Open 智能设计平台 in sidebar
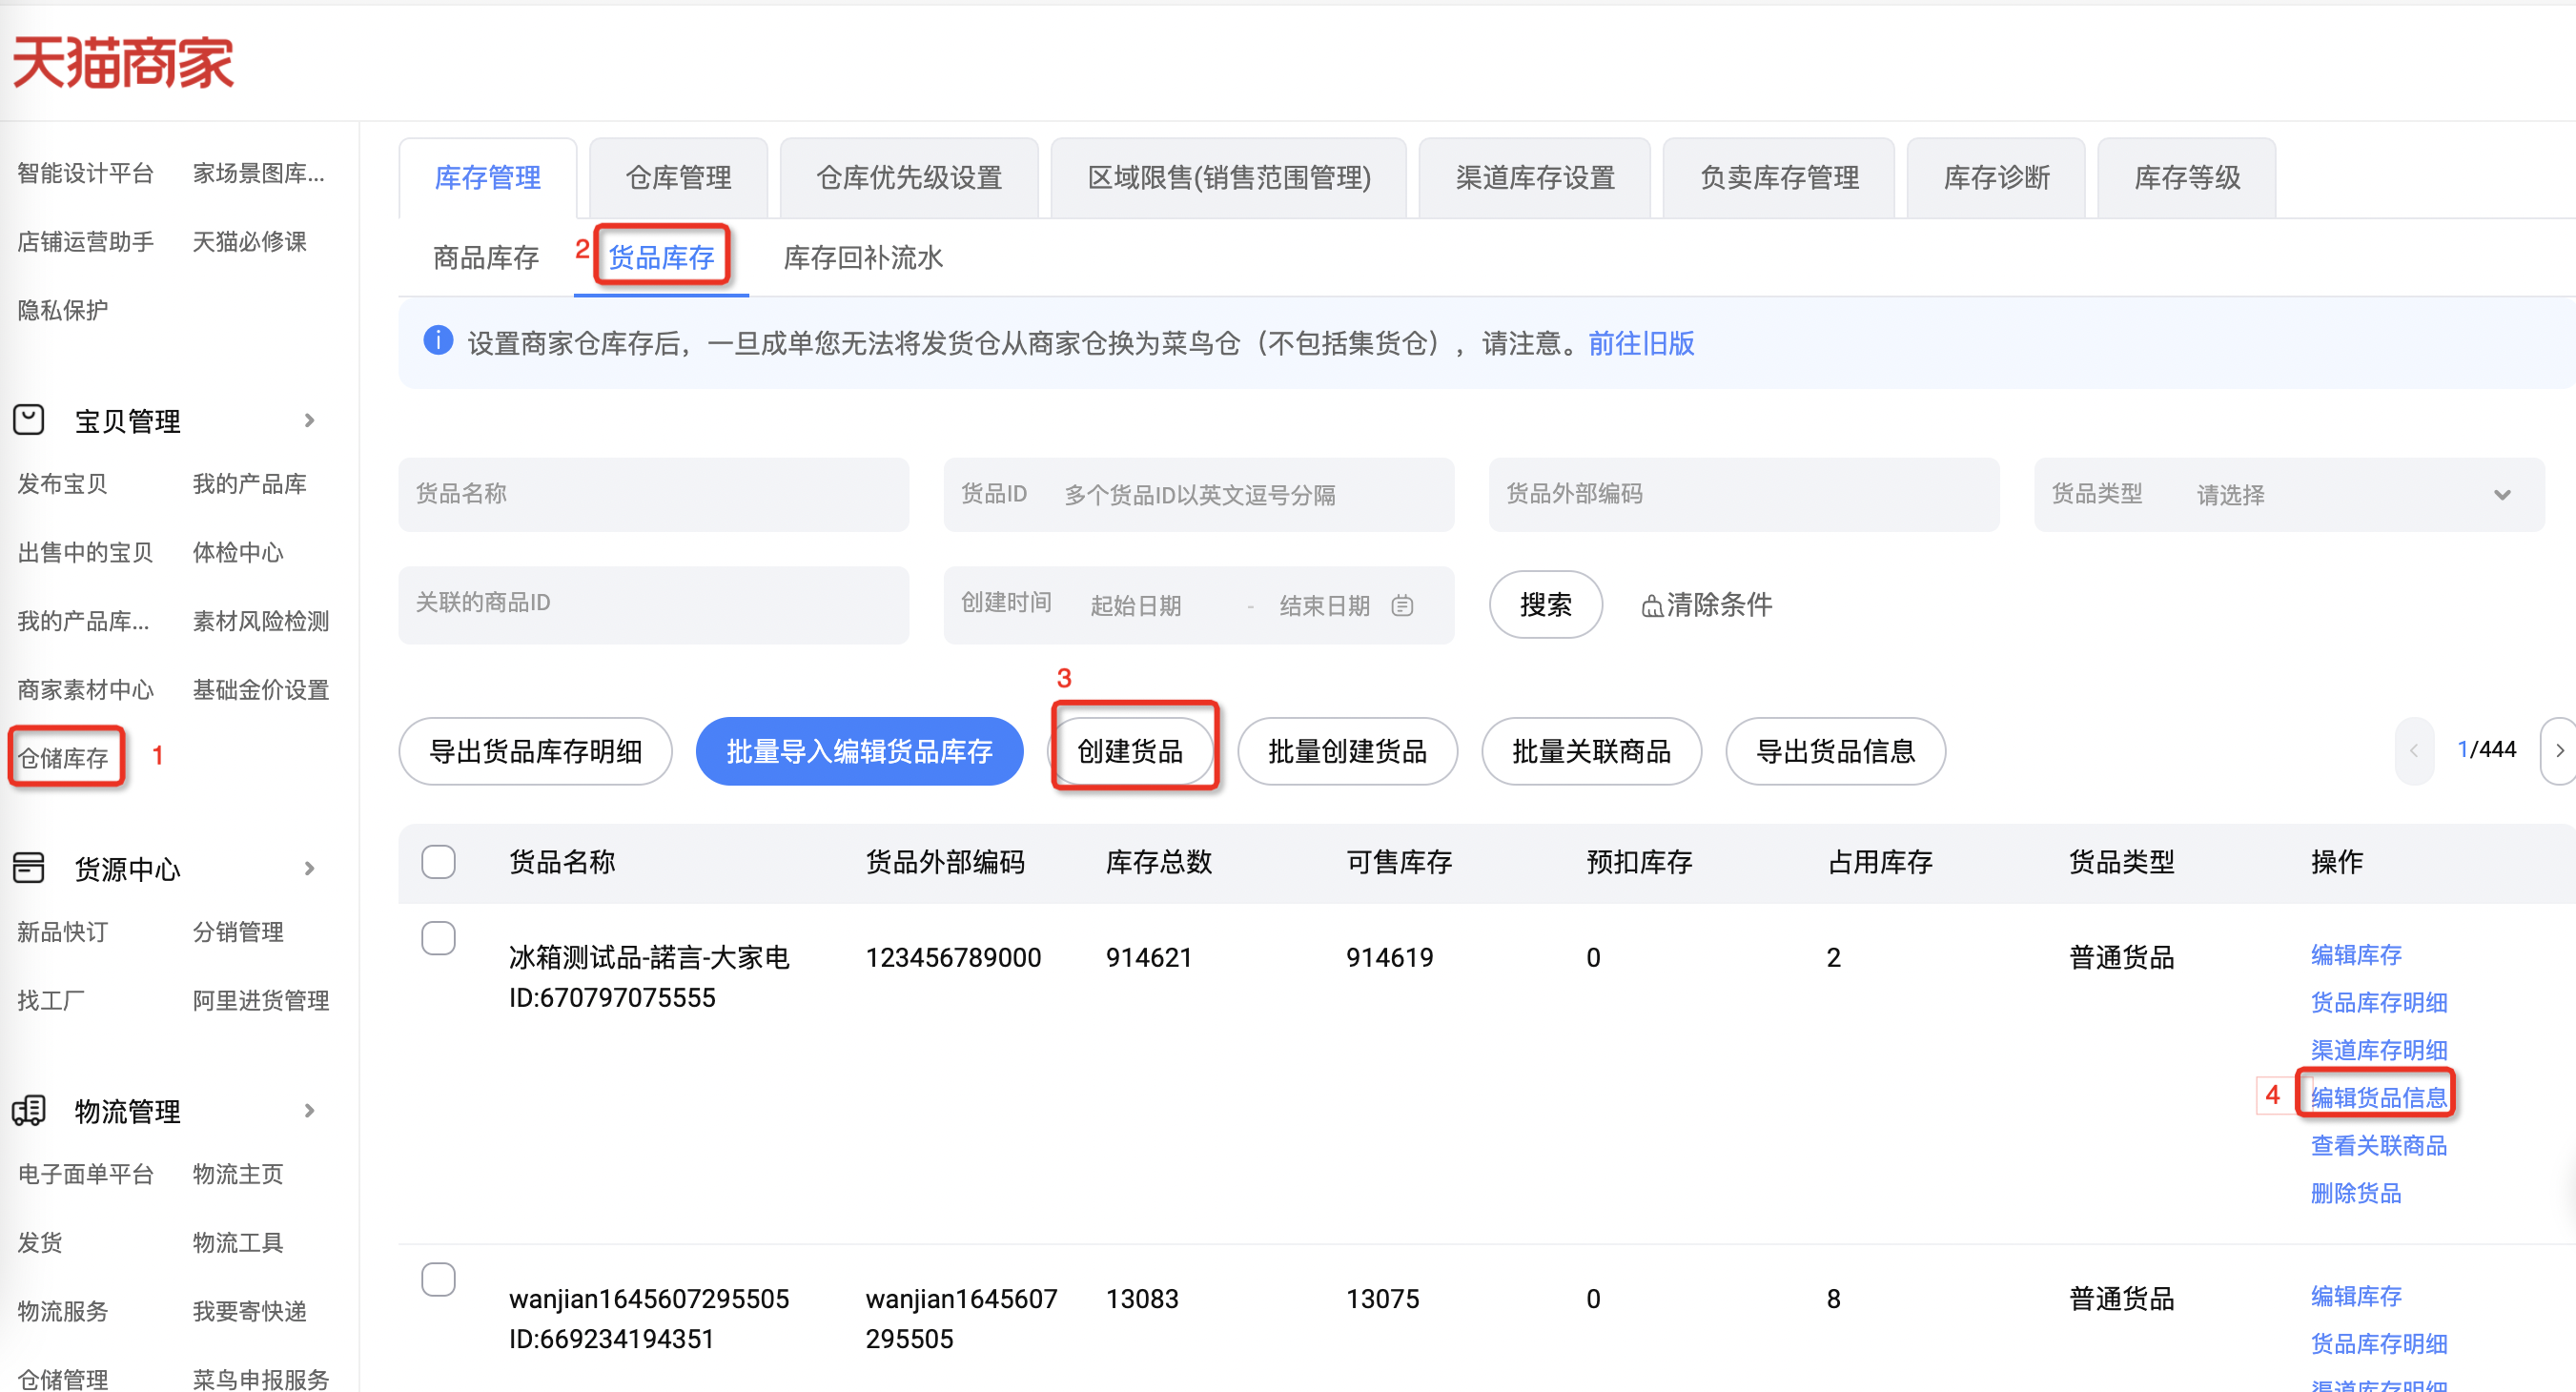The image size is (2576, 1392). pyautogui.click(x=86, y=174)
